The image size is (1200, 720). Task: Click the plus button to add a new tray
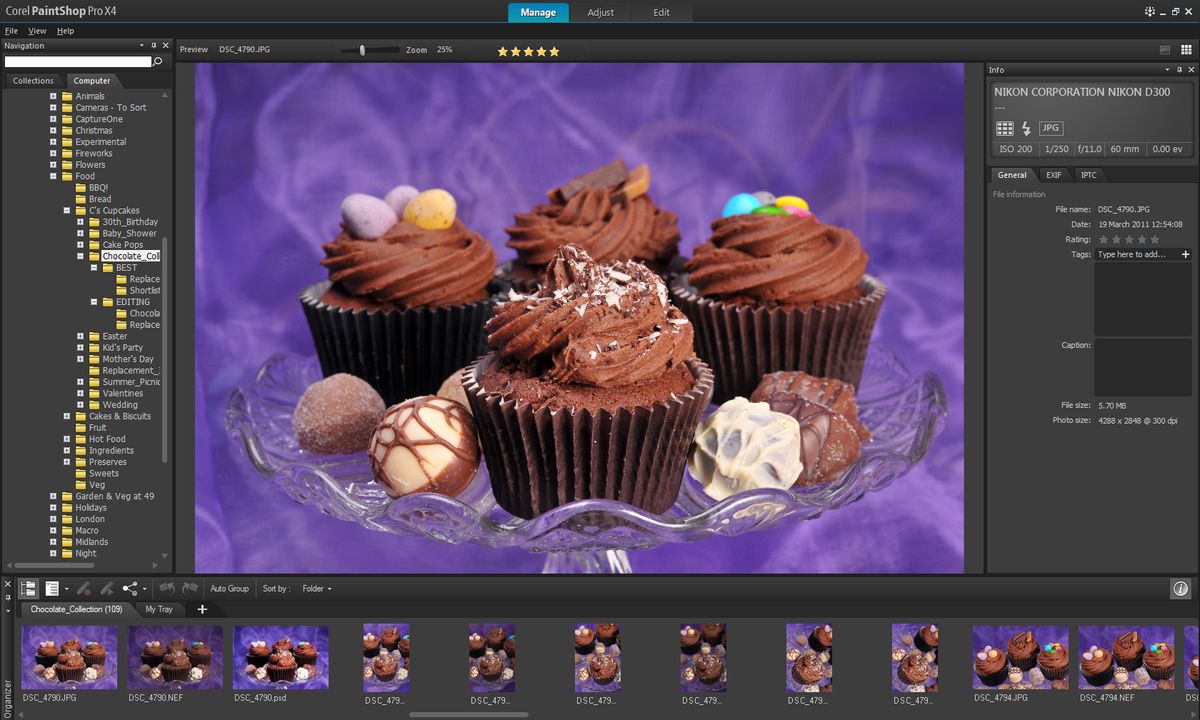[202, 608]
